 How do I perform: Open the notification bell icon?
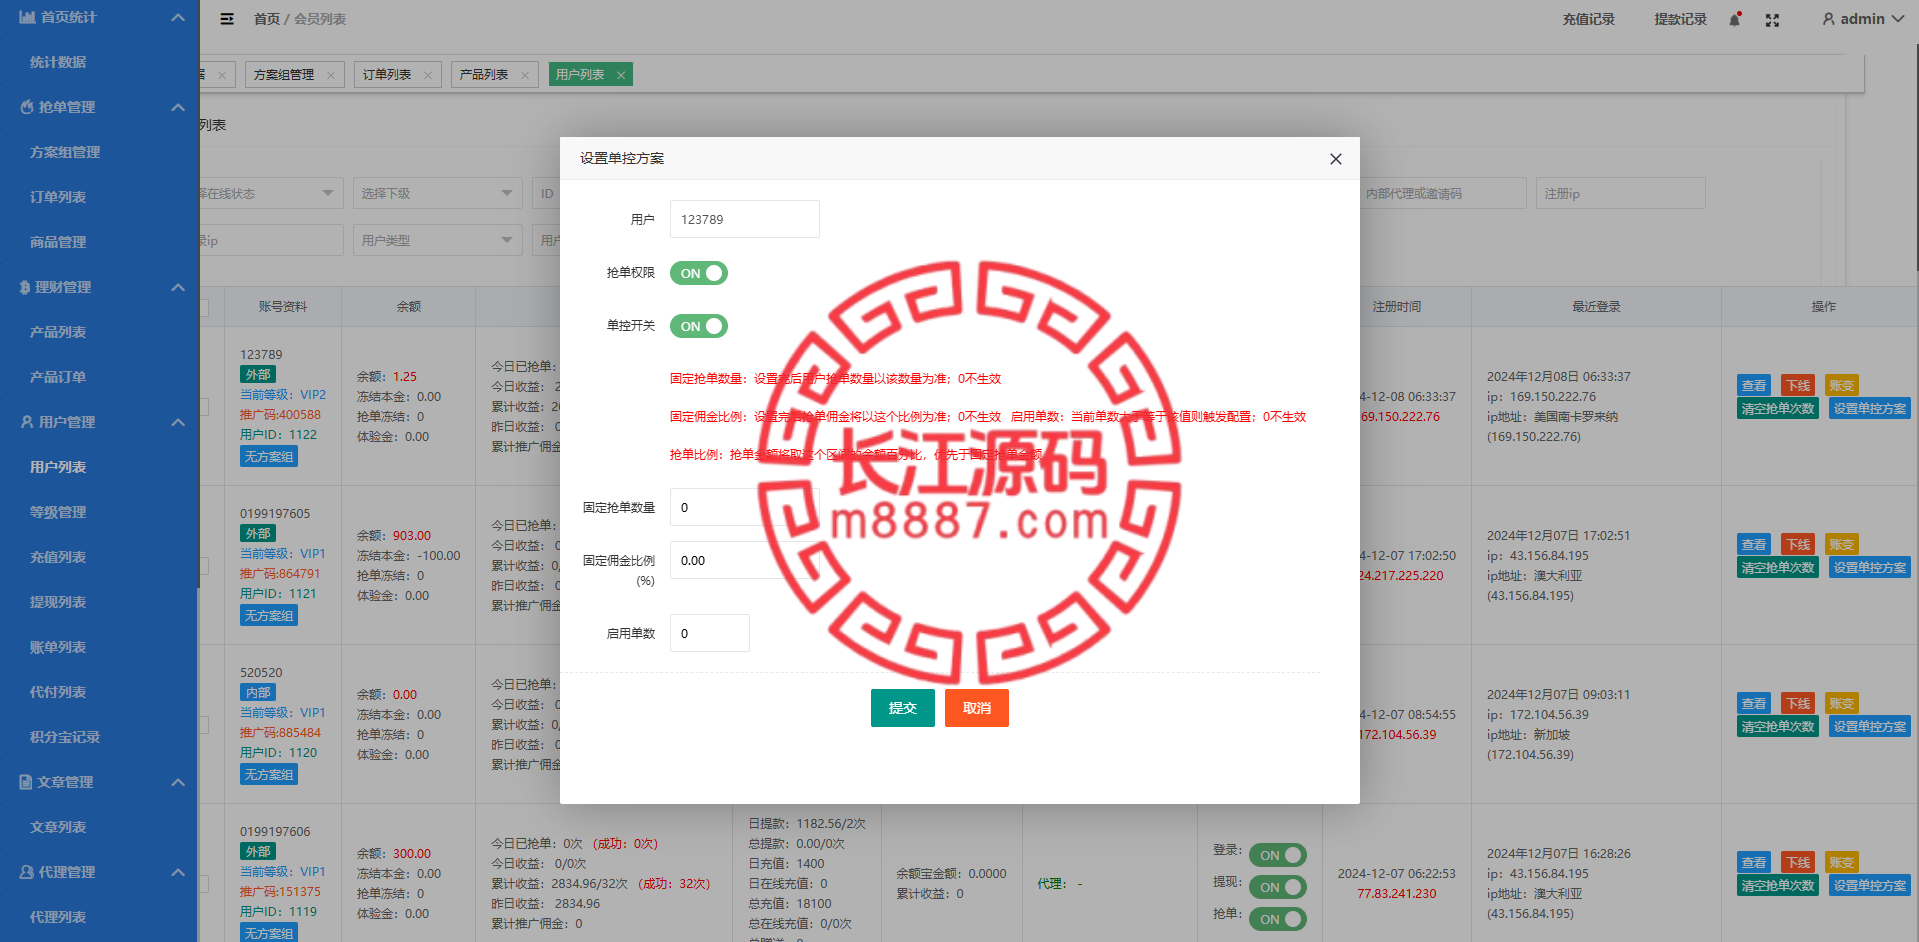click(x=1735, y=19)
